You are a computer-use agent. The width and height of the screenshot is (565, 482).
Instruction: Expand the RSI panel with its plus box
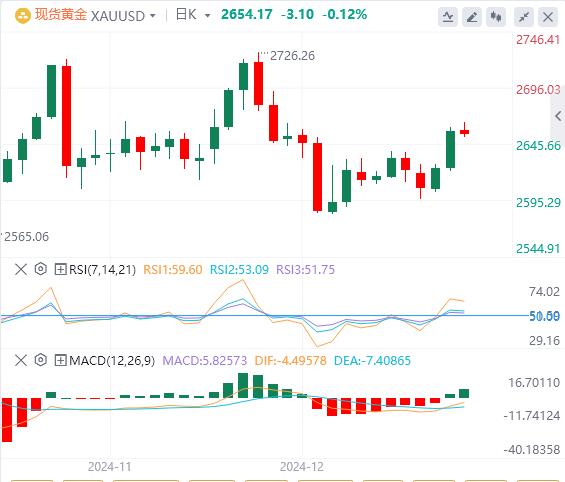point(60,269)
